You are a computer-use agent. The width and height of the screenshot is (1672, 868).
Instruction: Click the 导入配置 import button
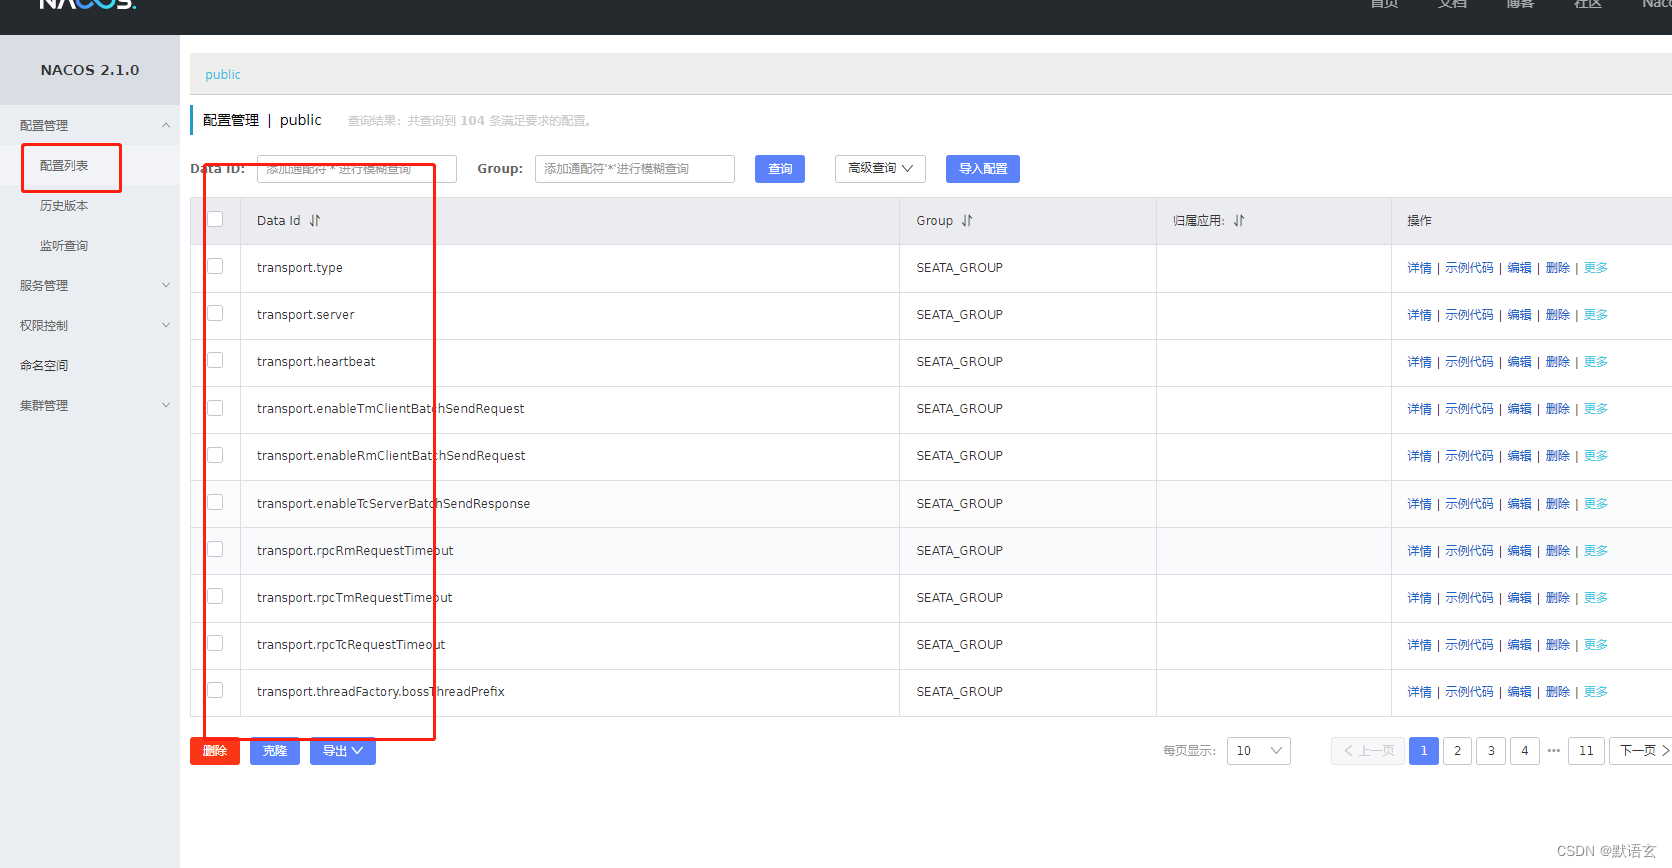pyautogui.click(x=983, y=169)
